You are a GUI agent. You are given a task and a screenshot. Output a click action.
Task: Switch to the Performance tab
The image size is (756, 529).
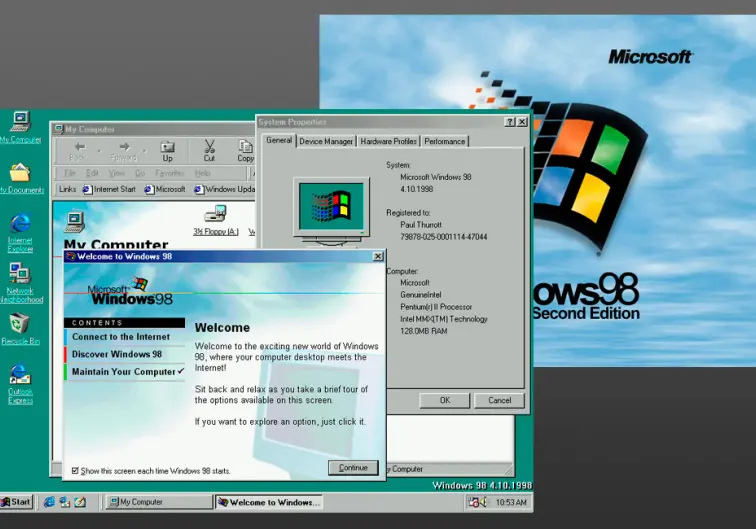[x=444, y=141]
